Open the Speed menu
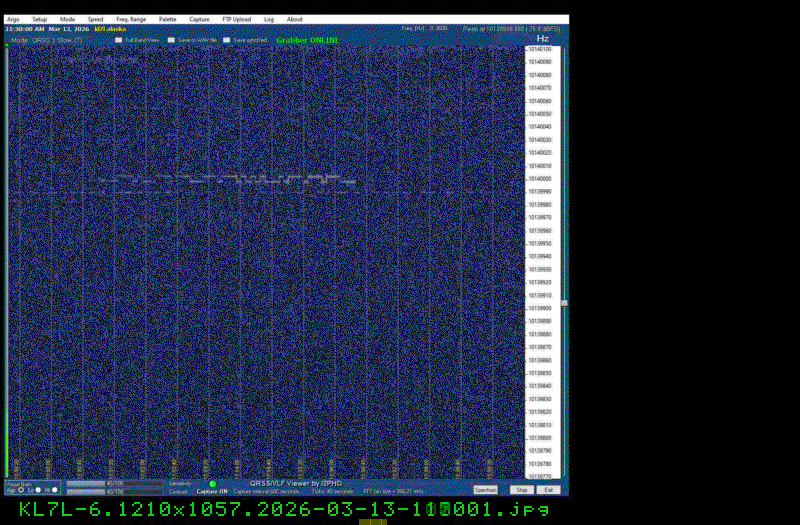The height and width of the screenshot is (525, 800). 95,19
